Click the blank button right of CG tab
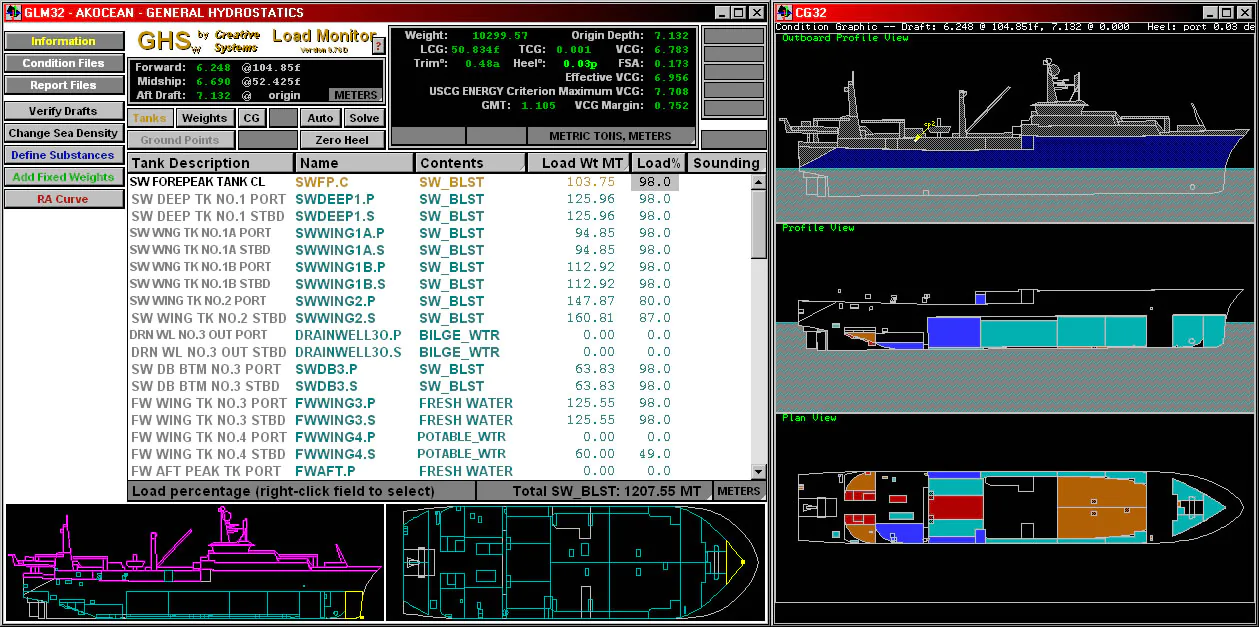 (283, 118)
